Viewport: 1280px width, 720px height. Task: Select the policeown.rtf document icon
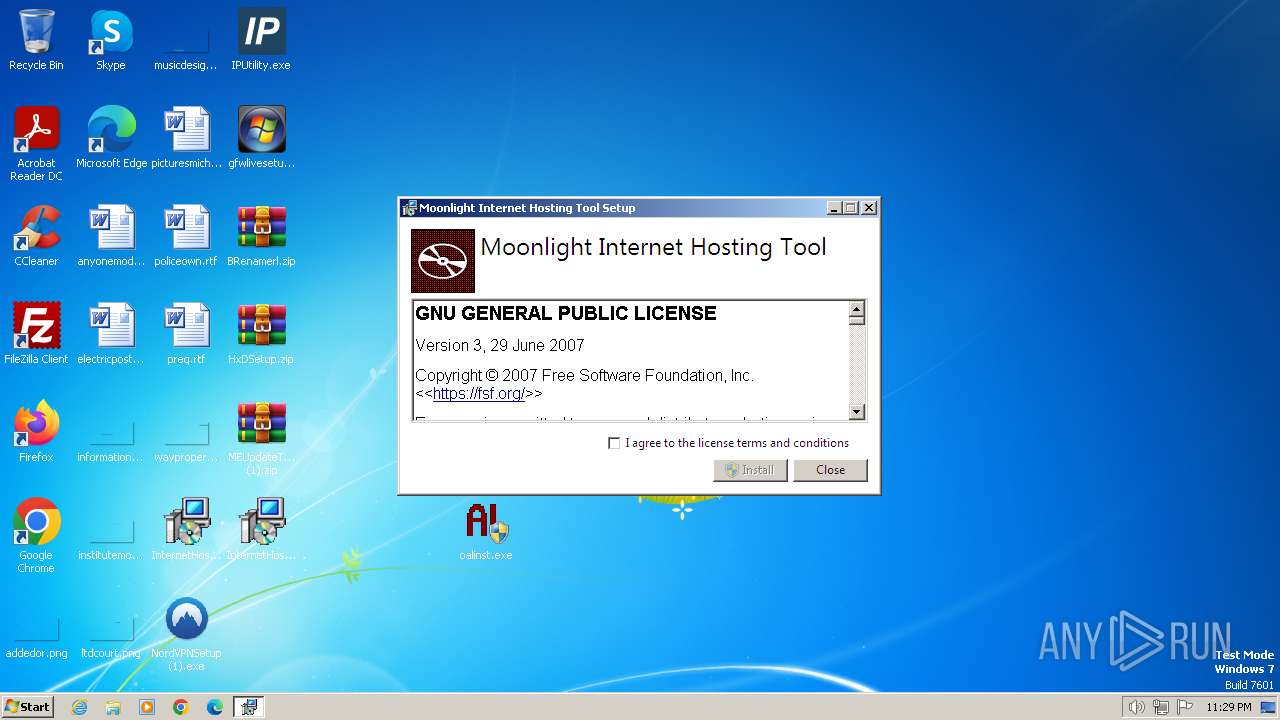[x=187, y=236]
